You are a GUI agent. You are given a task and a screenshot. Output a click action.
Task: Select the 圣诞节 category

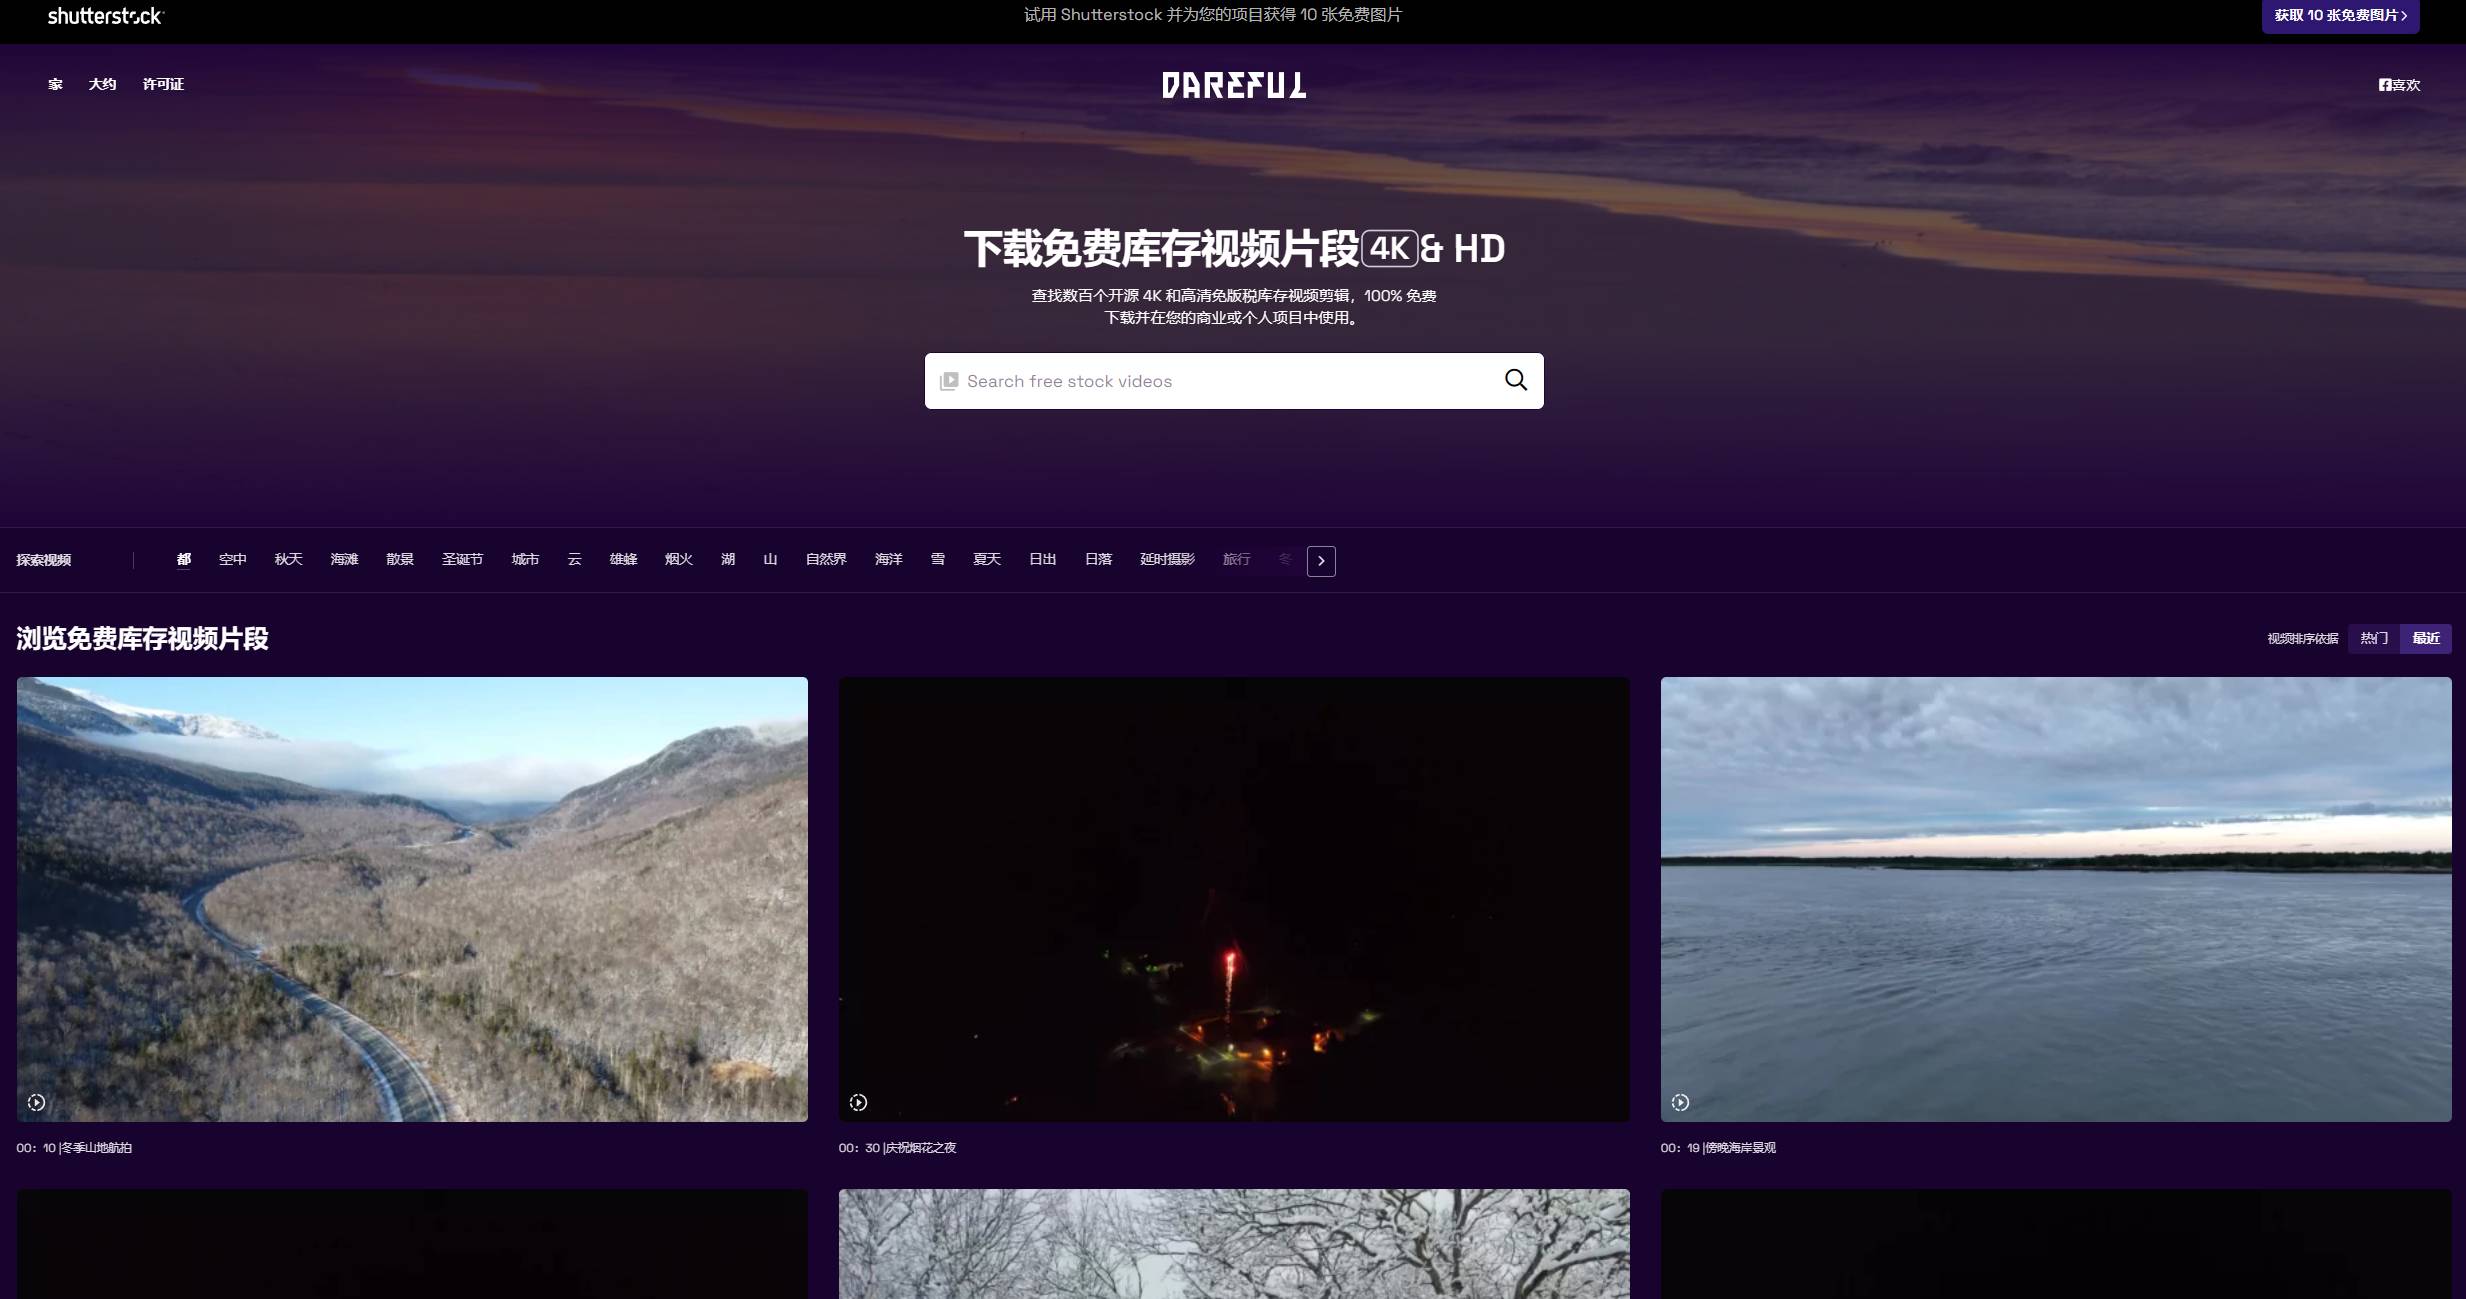click(463, 559)
